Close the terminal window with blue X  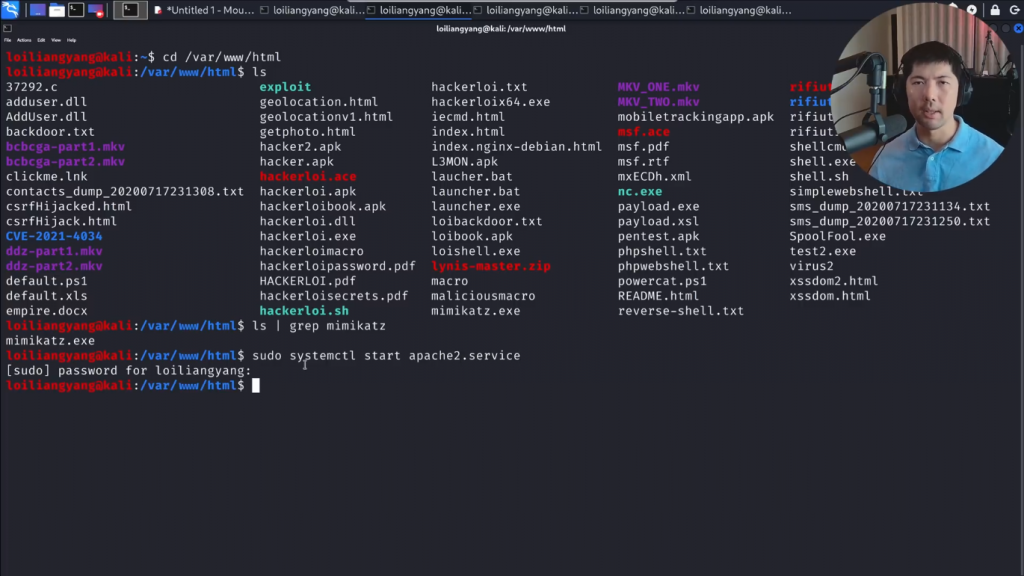1018,29
